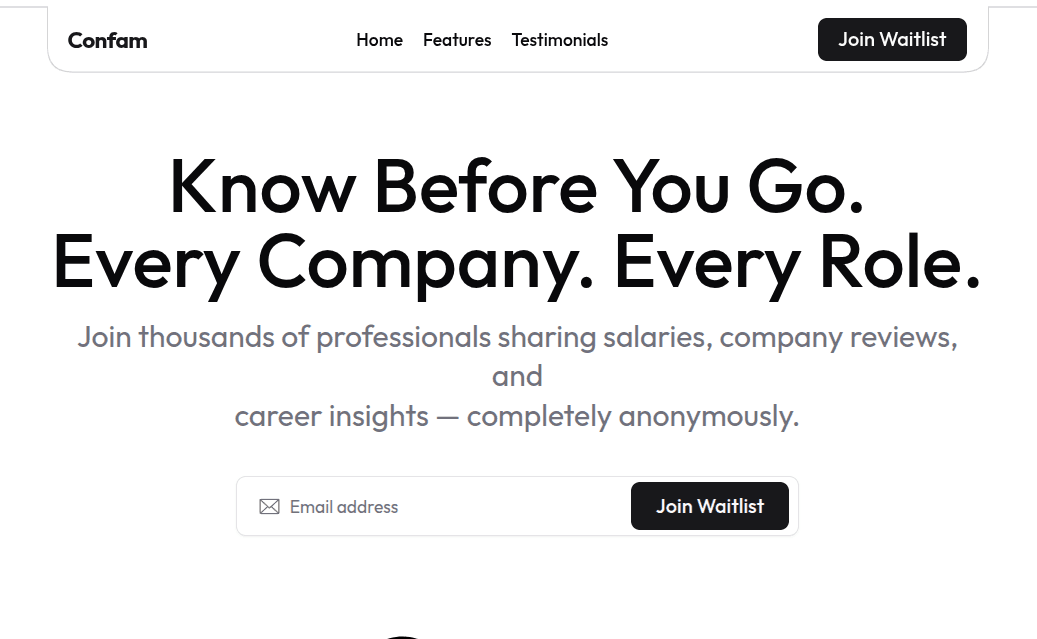Click the "Every Company. Every Role." headline line
This screenshot has width=1037, height=639.
(x=516, y=262)
